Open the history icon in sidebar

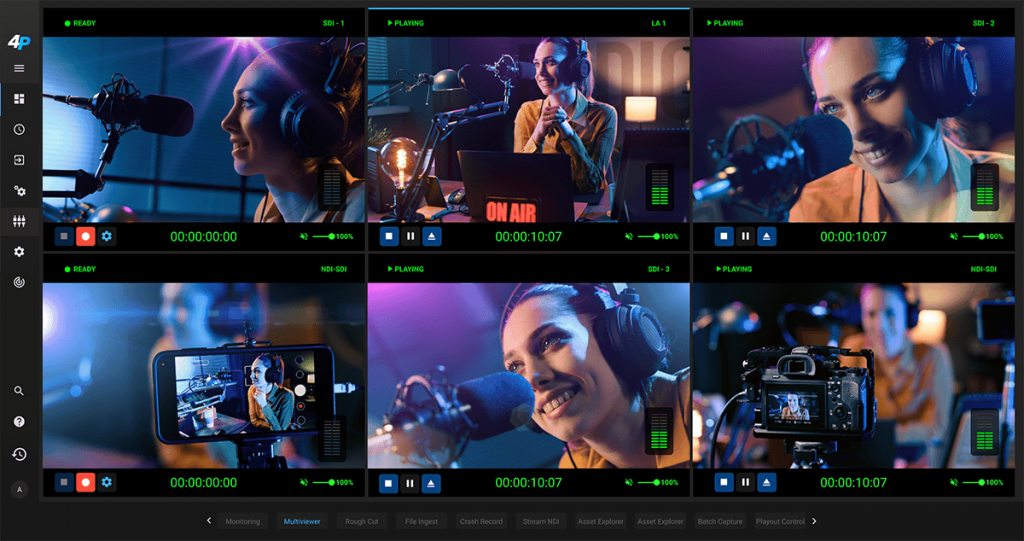(x=19, y=454)
